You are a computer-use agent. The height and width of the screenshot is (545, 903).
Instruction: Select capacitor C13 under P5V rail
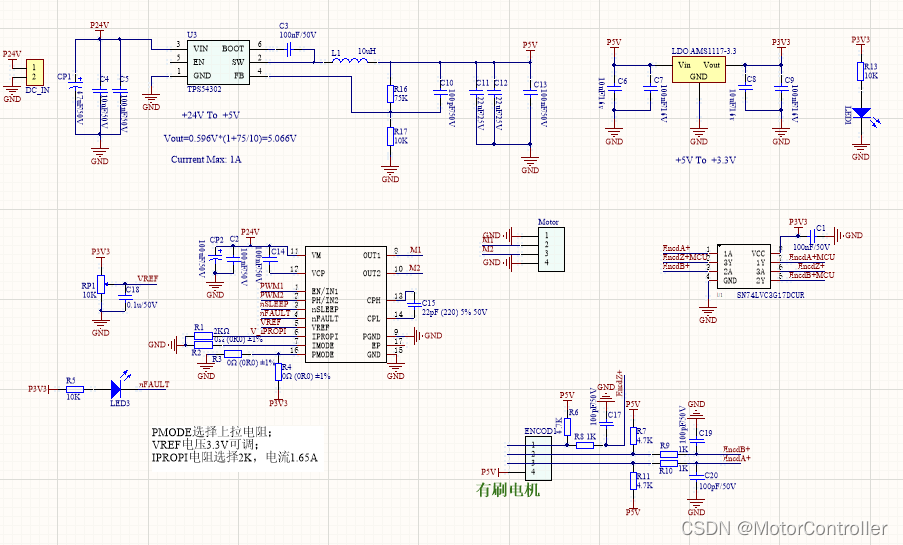(530, 92)
